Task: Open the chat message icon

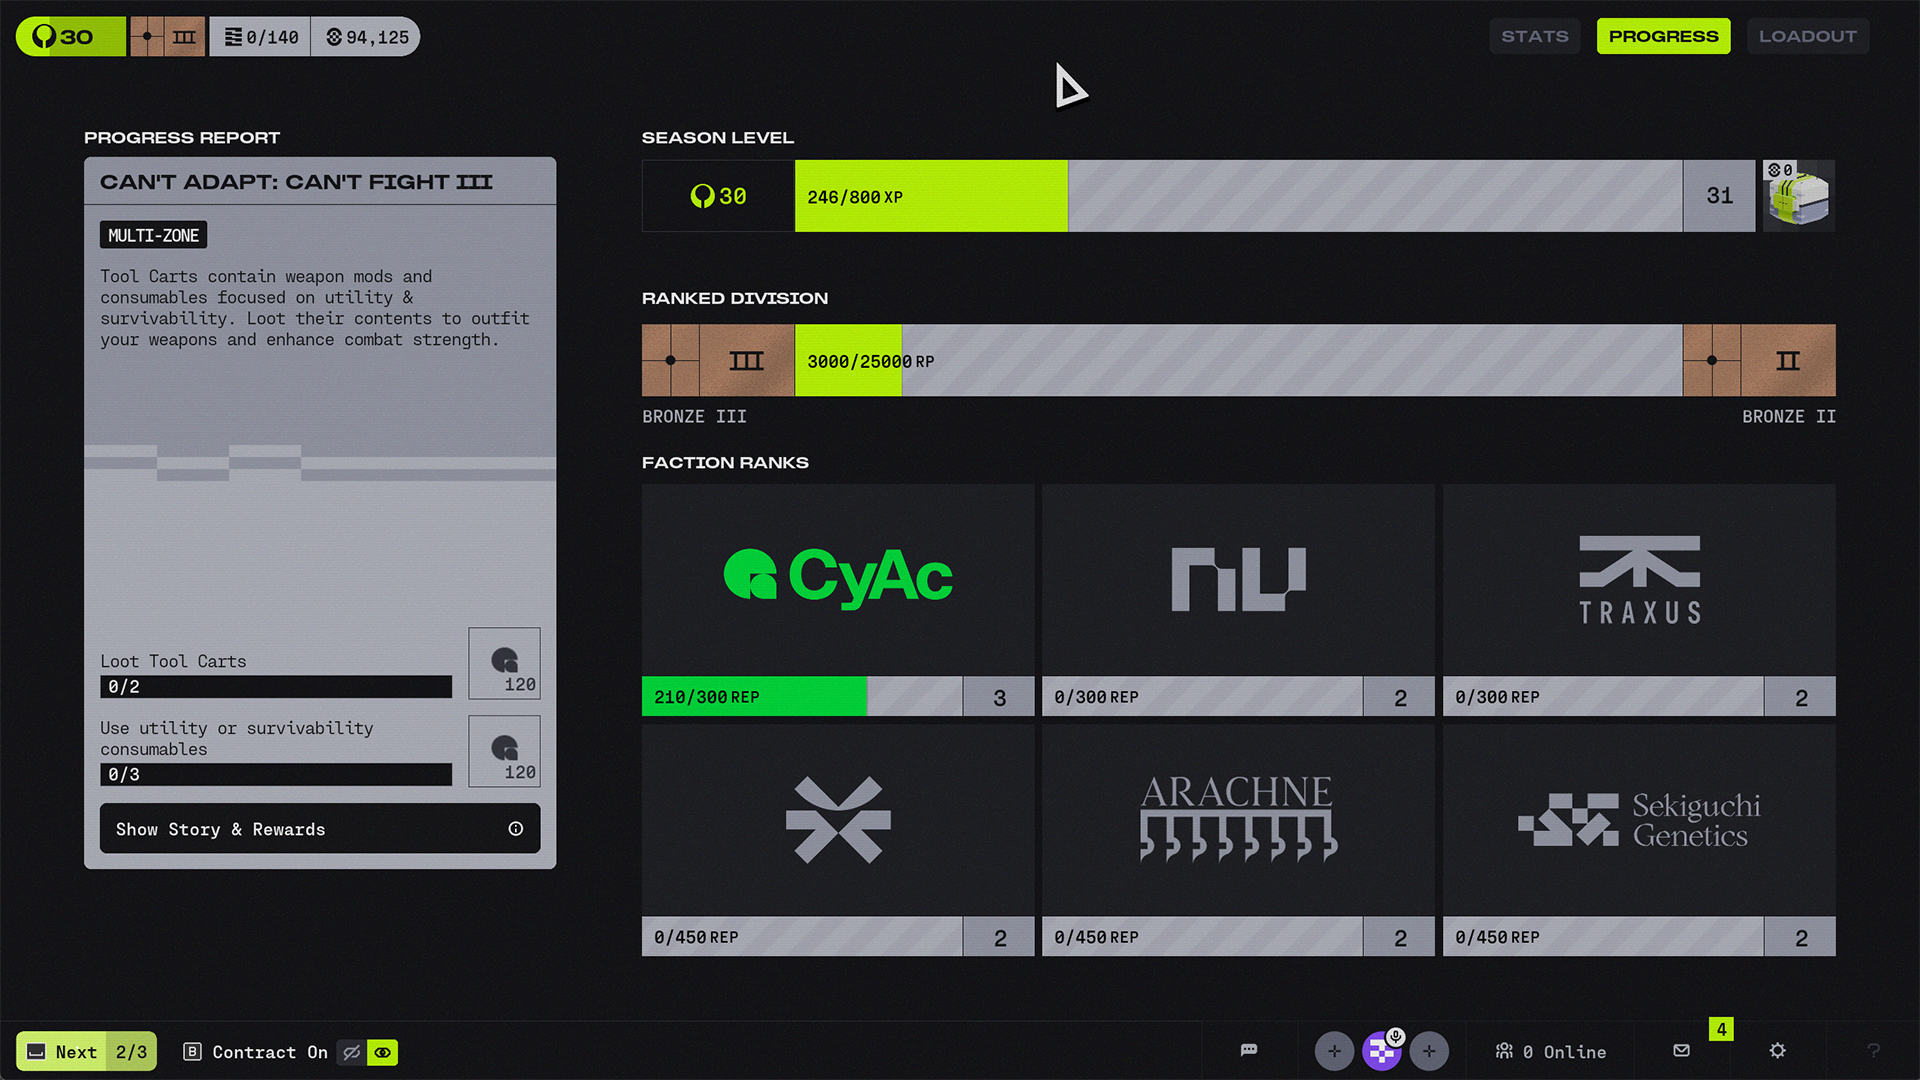Action: (x=1249, y=1050)
